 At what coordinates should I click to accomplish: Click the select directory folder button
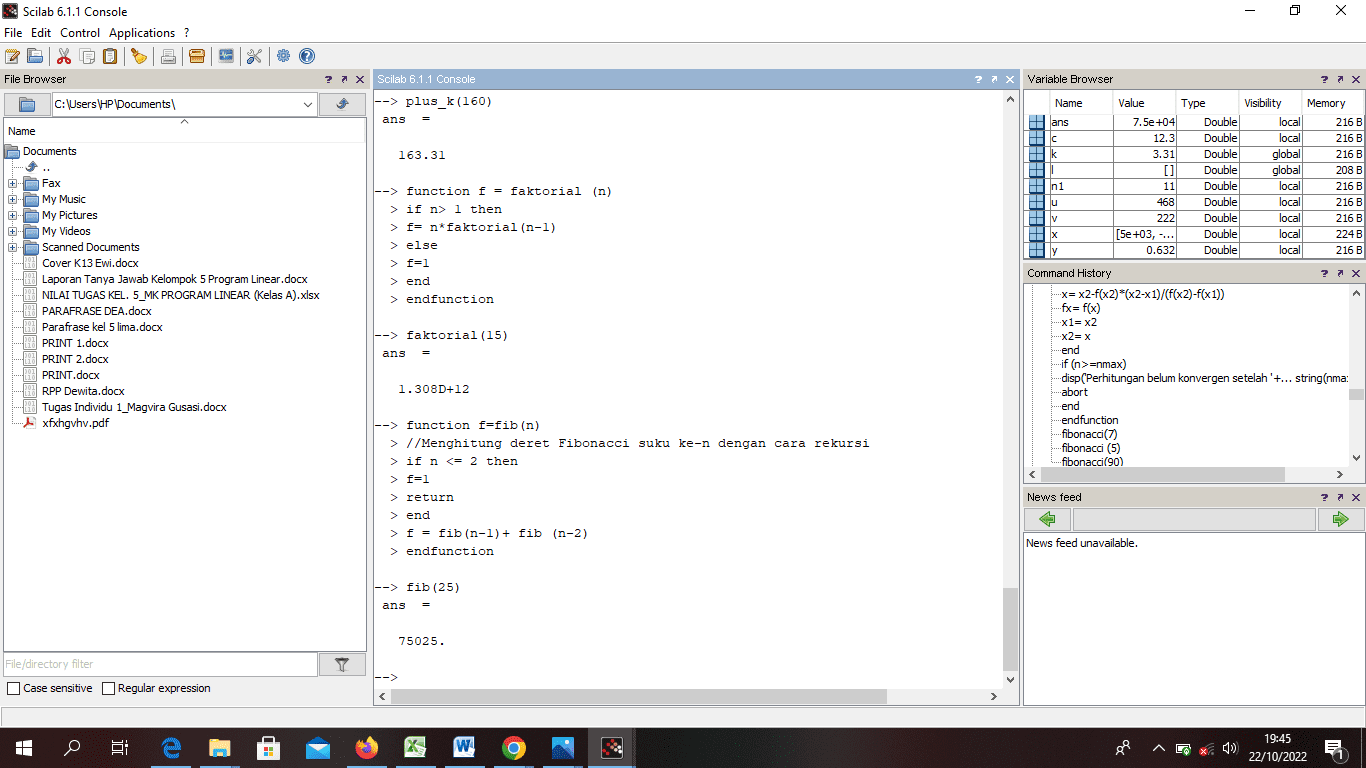pos(27,104)
